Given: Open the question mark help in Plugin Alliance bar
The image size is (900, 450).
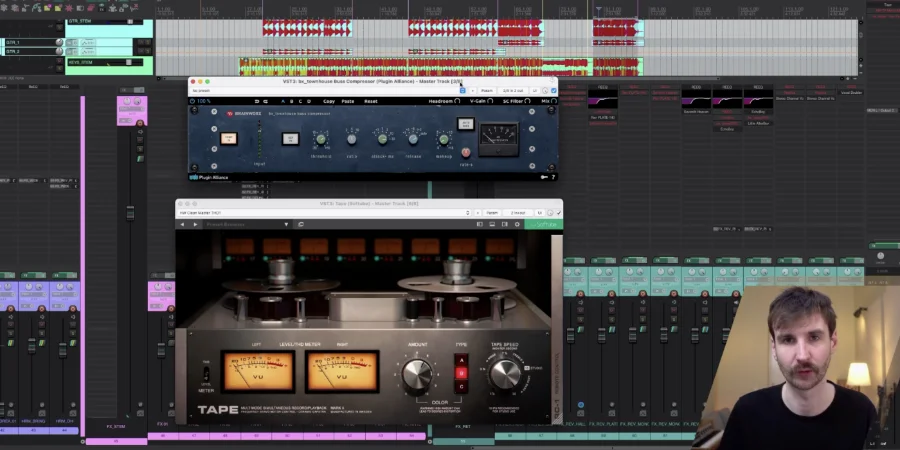Looking at the screenshot, I should click(553, 177).
